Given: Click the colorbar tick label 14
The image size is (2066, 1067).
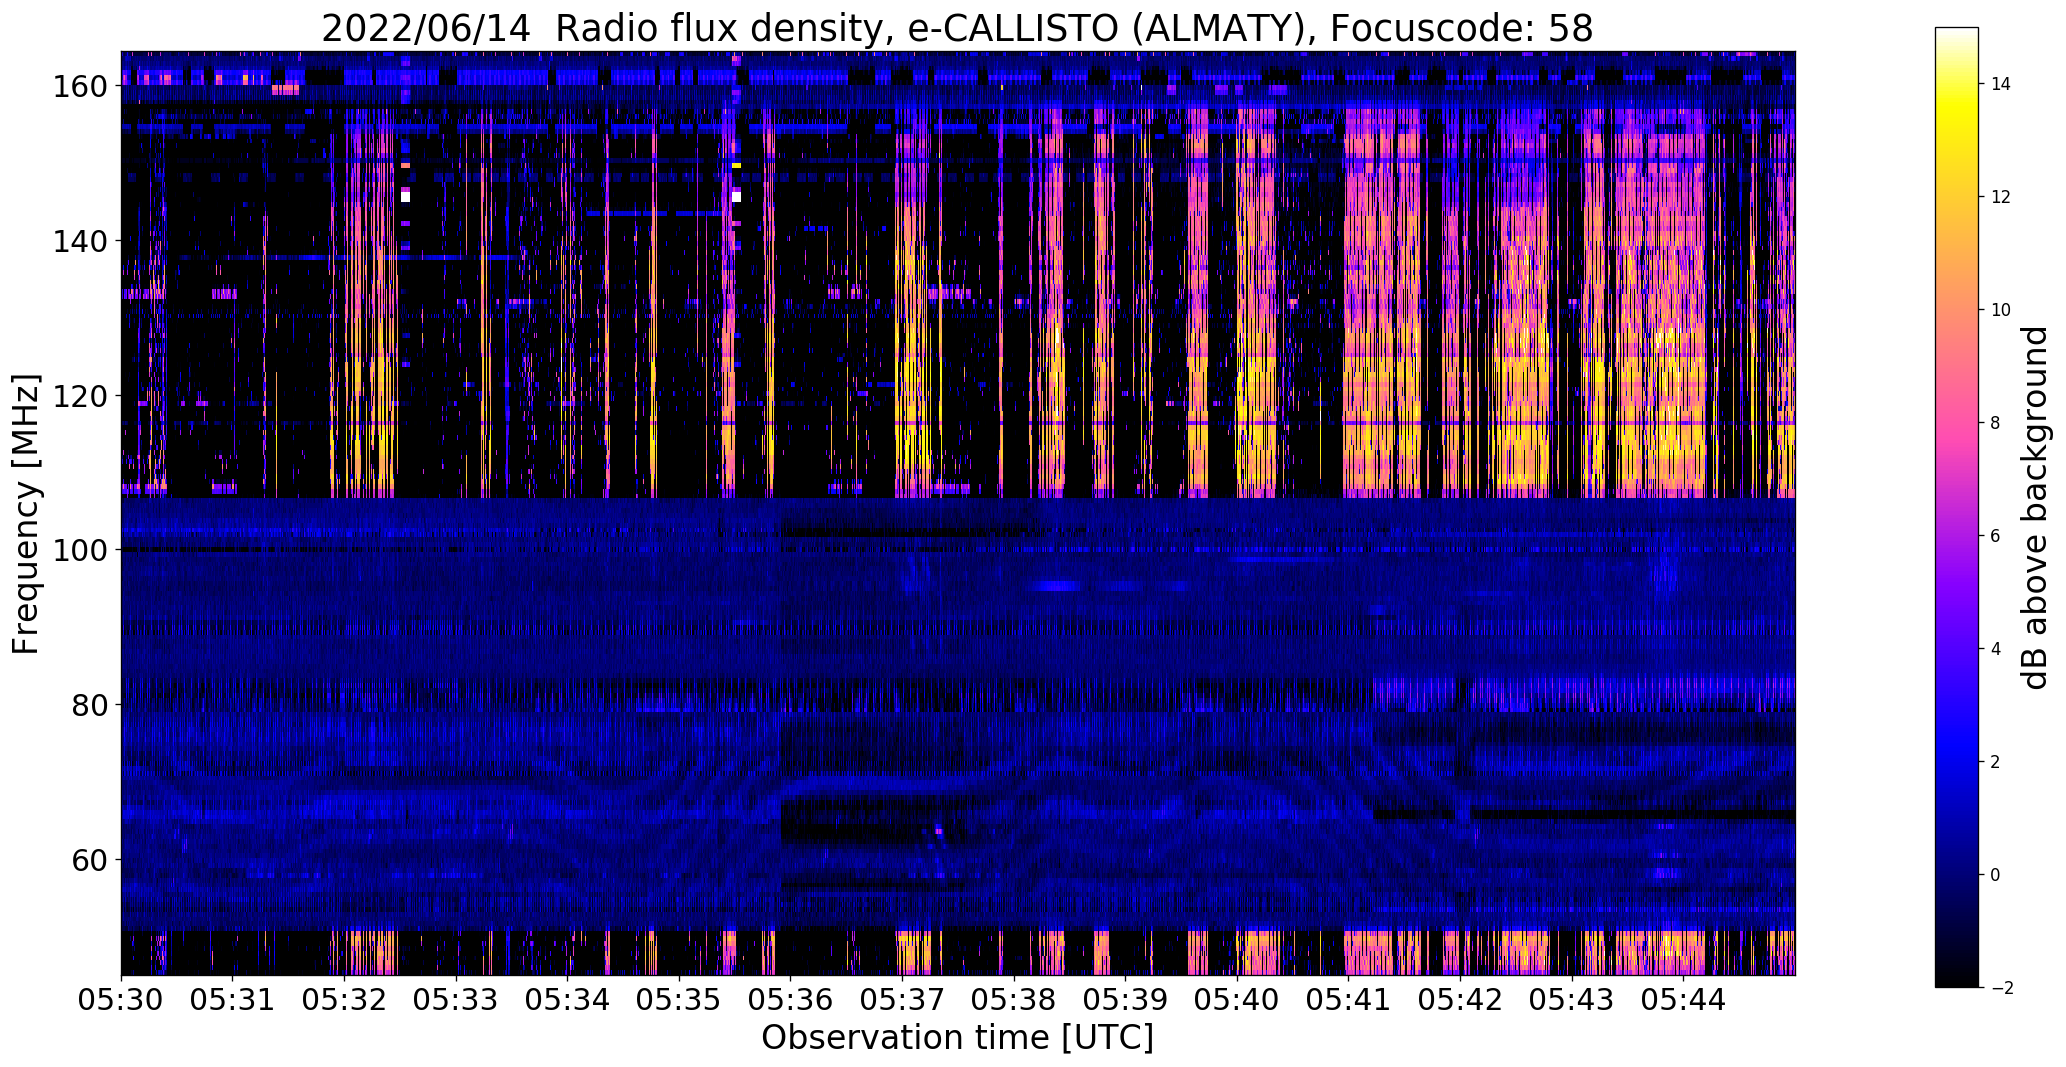Looking at the screenshot, I should pyautogui.click(x=2001, y=84).
